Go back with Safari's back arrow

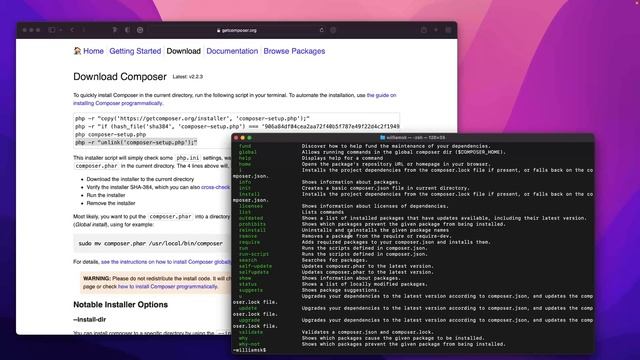[x=72, y=30]
